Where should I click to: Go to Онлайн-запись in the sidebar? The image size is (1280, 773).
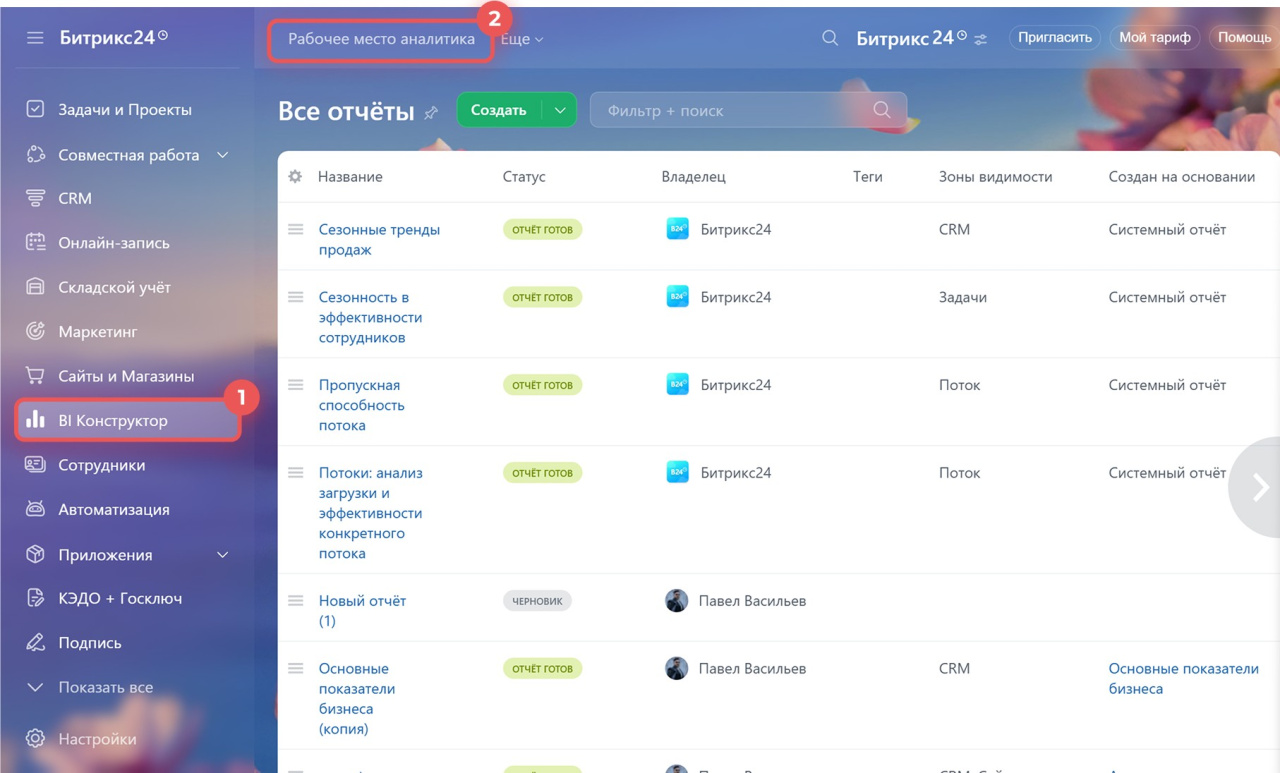point(114,243)
